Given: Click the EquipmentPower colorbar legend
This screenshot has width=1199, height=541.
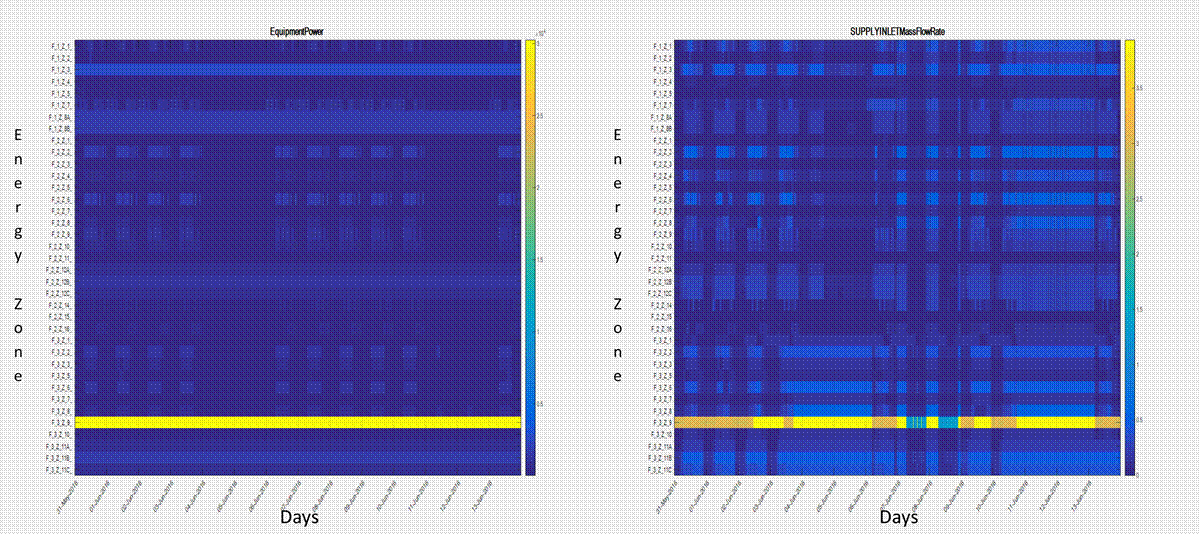Looking at the screenshot, I should pyautogui.click(x=530, y=256).
